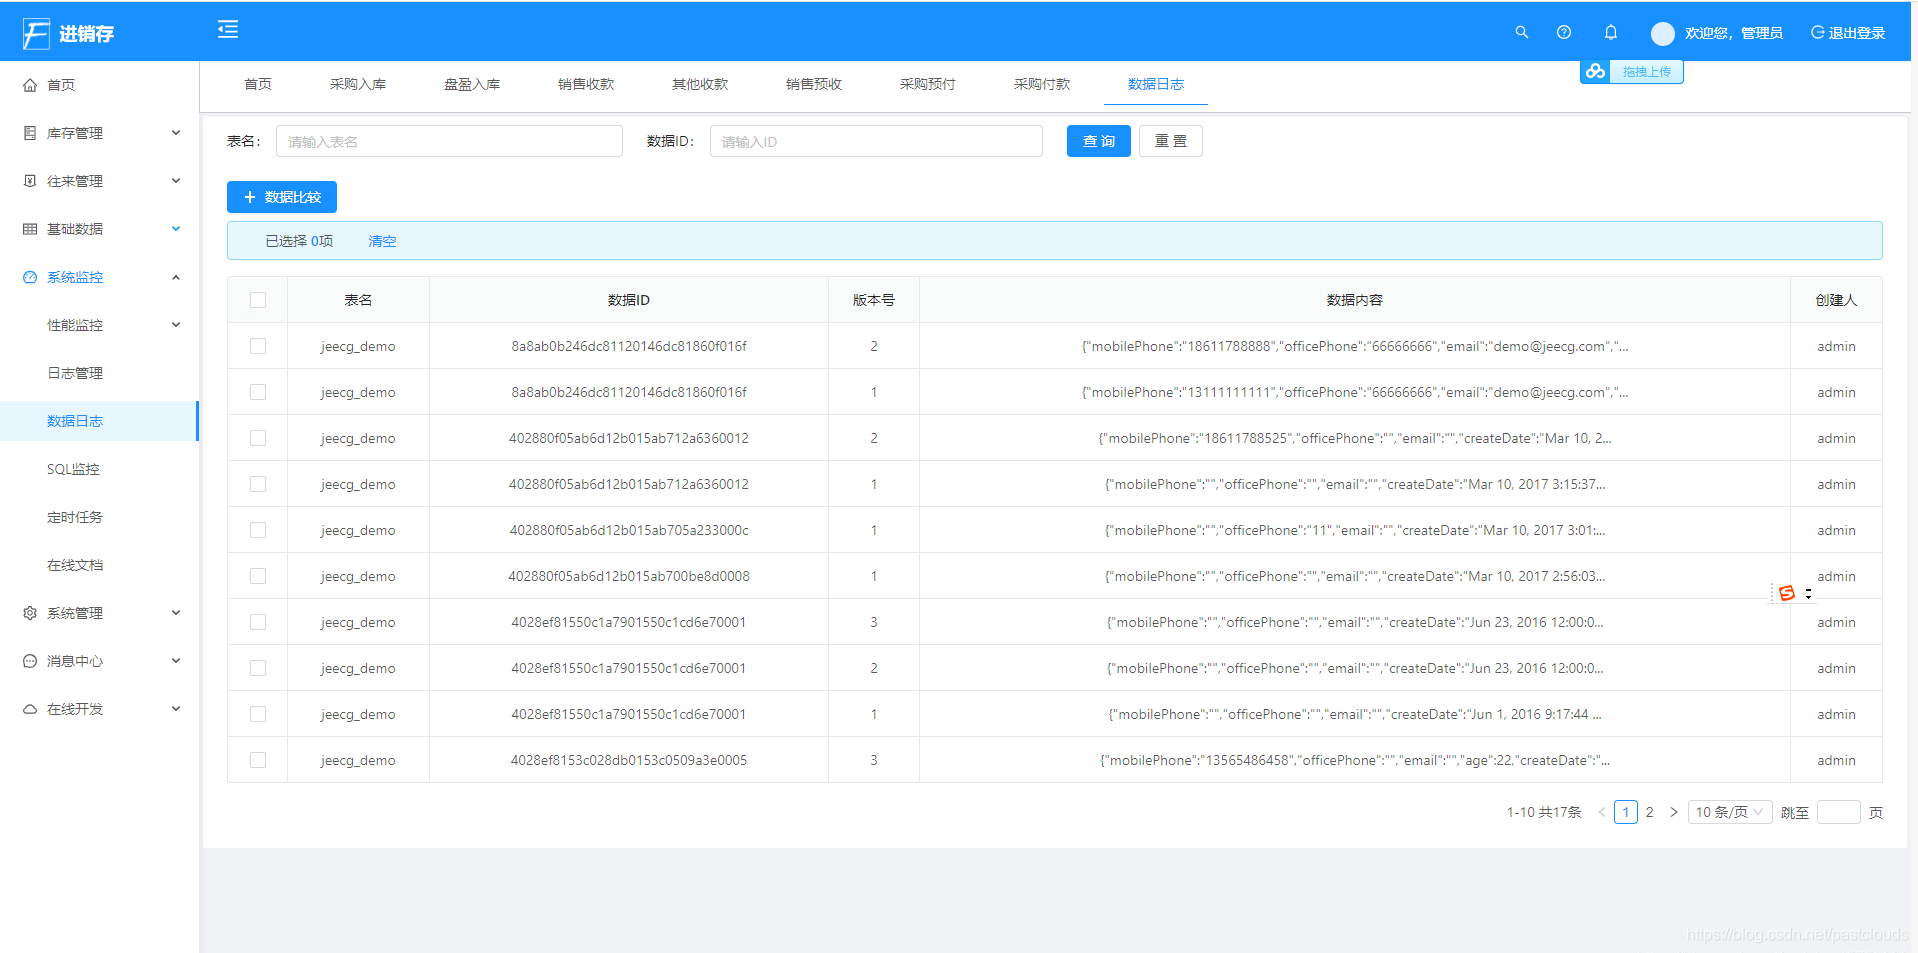Viewport: 1918px width, 953px height.
Task: Click the 数据比较 button
Action: coord(282,197)
